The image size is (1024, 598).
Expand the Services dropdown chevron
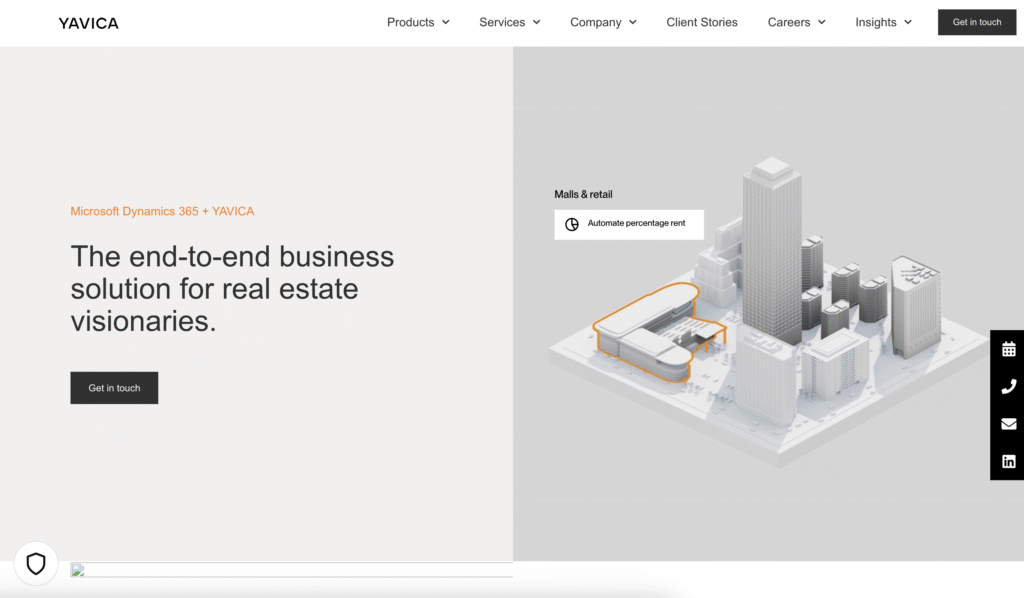[x=537, y=22]
